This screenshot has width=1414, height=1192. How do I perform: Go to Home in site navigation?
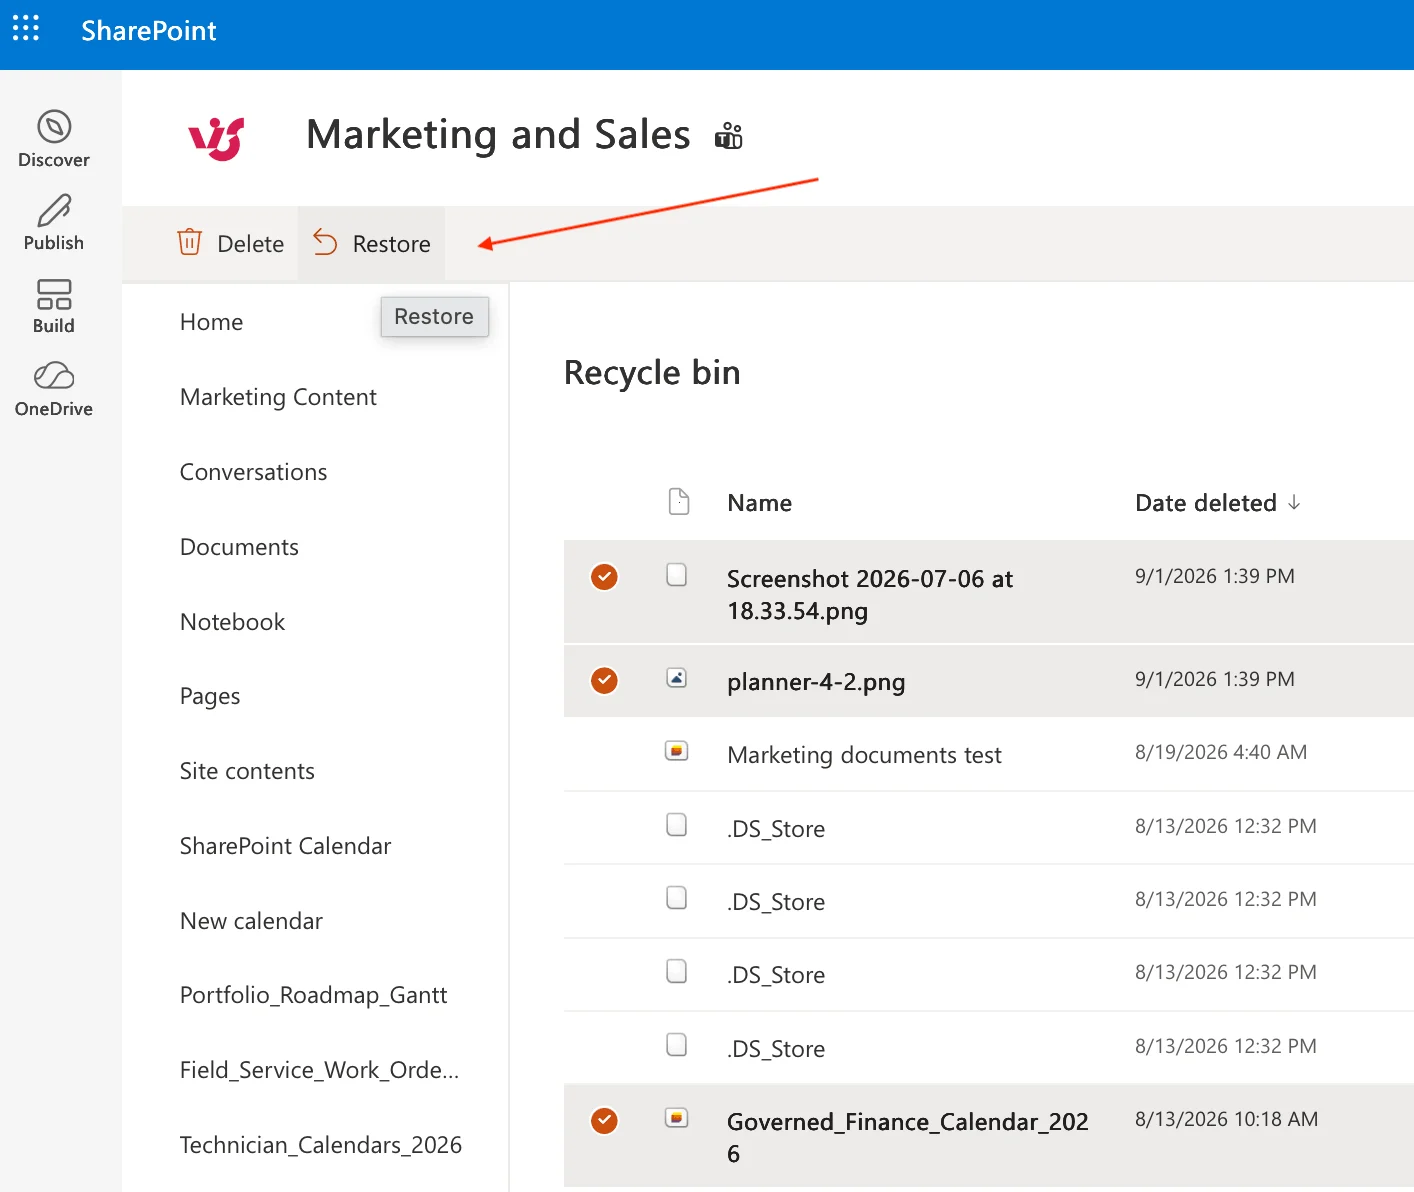[x=212, y=322]
